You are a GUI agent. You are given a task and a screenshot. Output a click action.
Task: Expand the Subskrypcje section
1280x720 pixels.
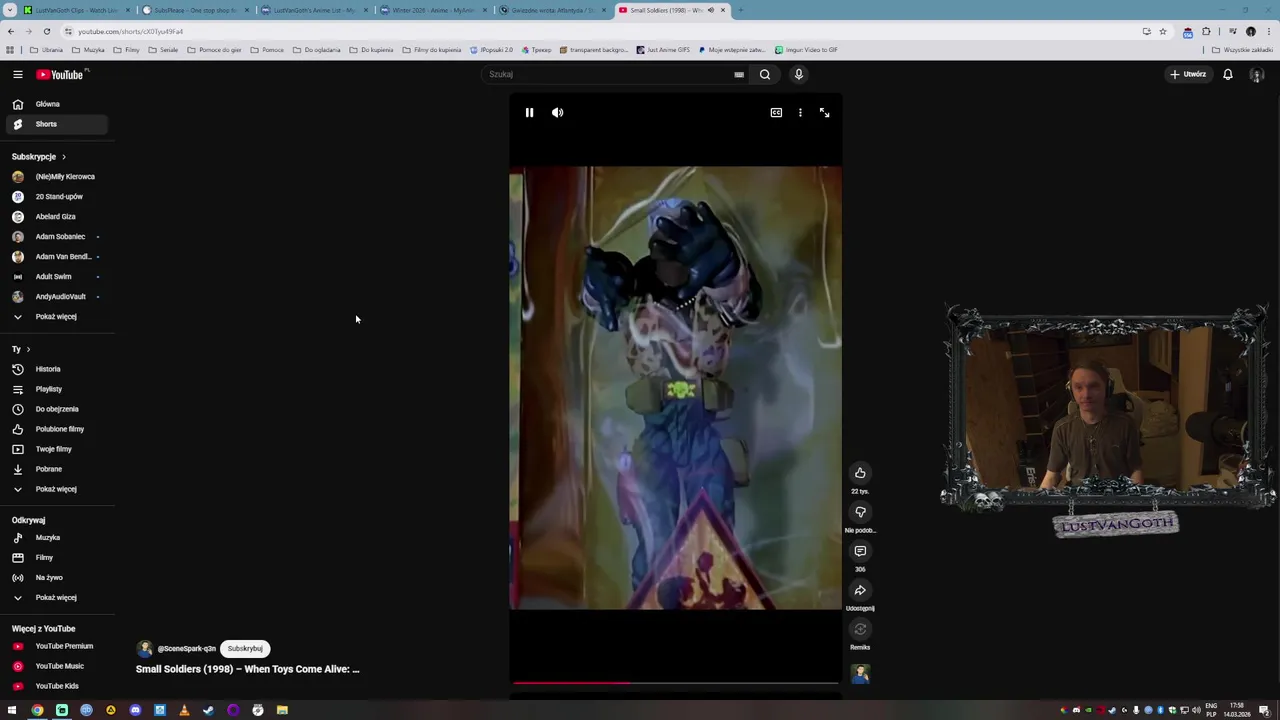tap(39, 157)
